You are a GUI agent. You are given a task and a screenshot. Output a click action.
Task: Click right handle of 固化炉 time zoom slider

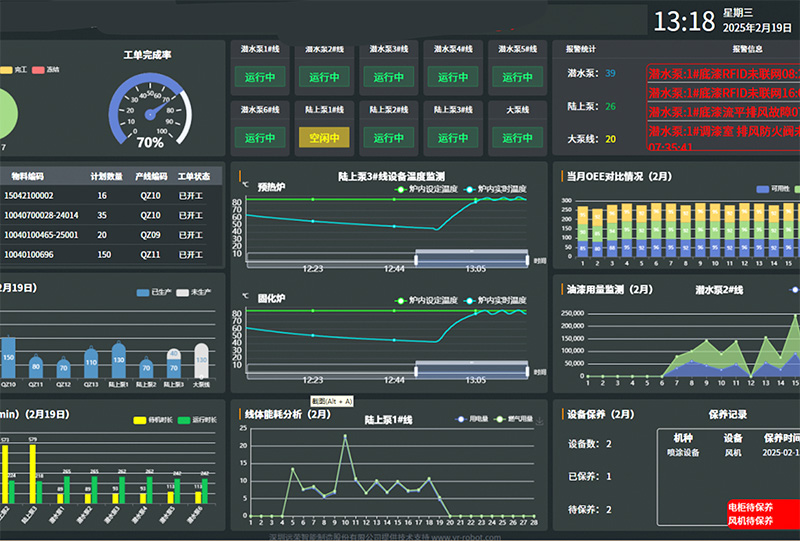pos(528,372)
